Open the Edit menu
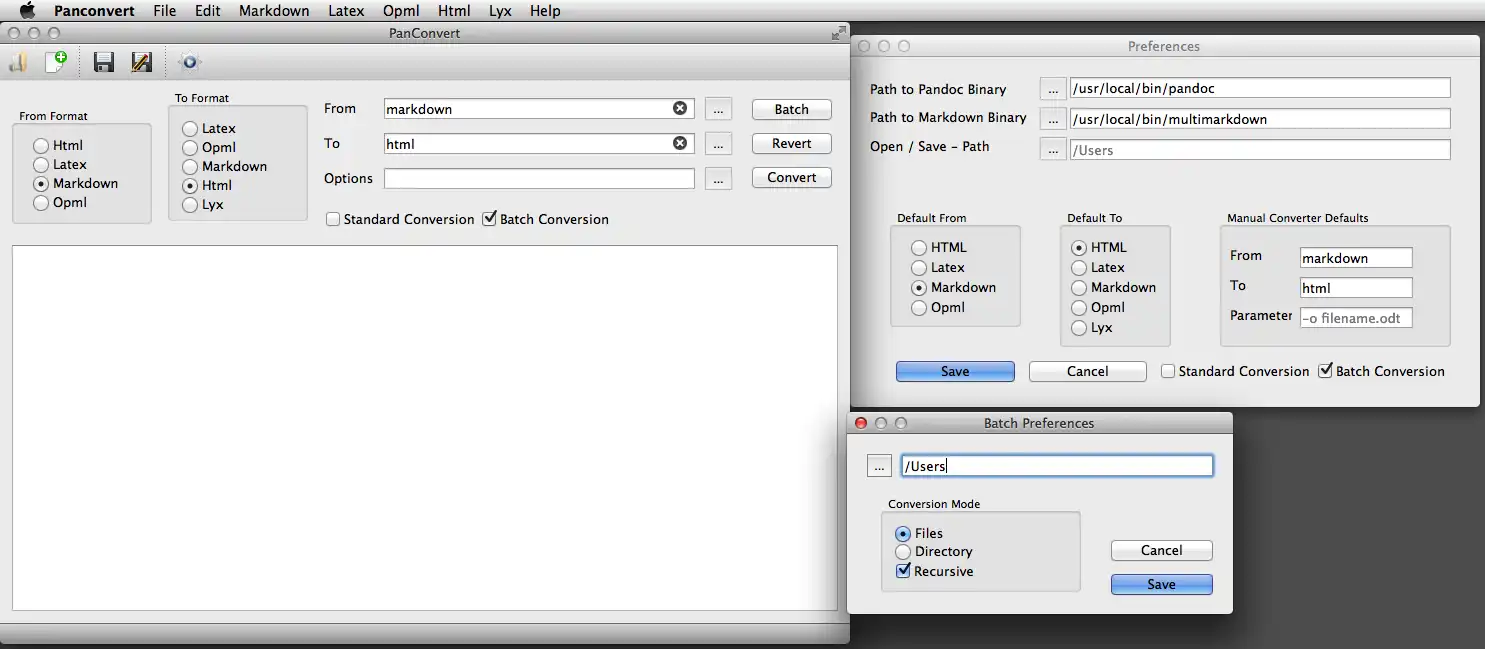 pyautogui.click(x=208, y=11)
